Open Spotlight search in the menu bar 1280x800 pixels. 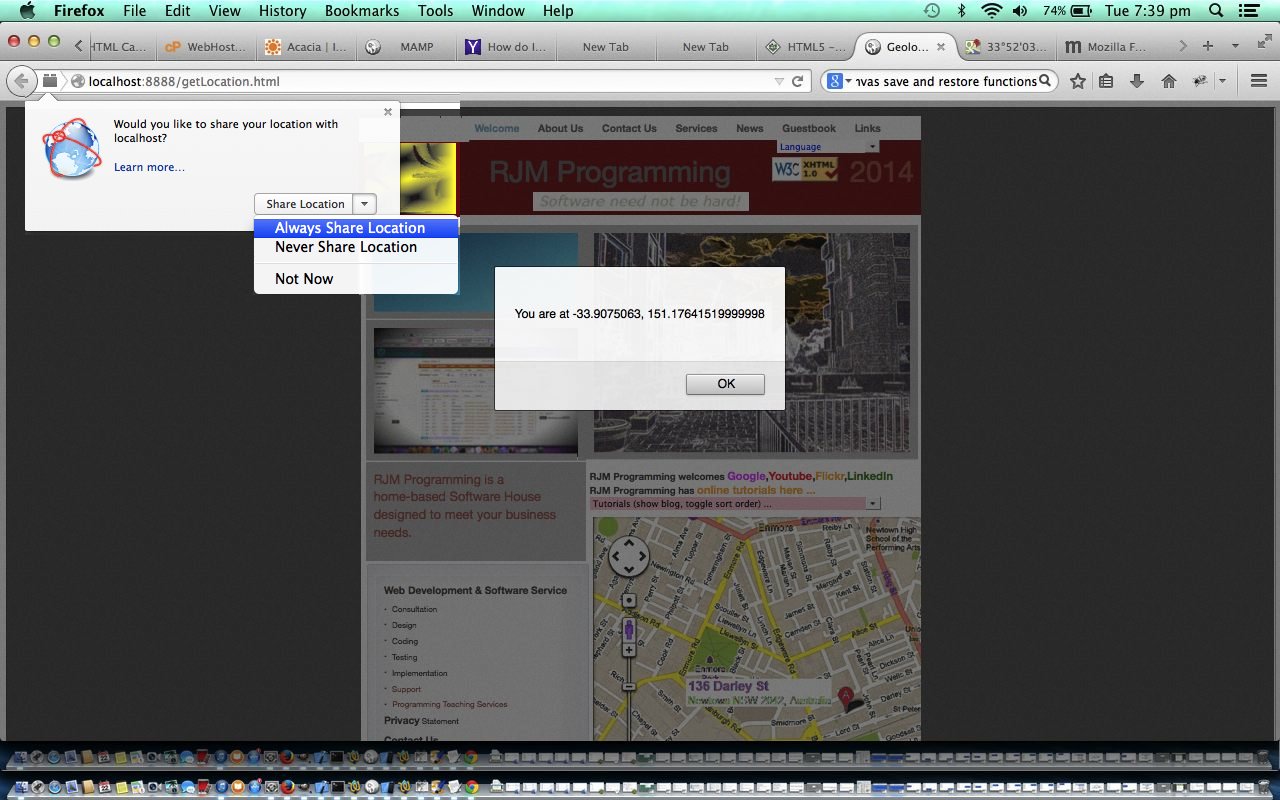click(1216, 11)
